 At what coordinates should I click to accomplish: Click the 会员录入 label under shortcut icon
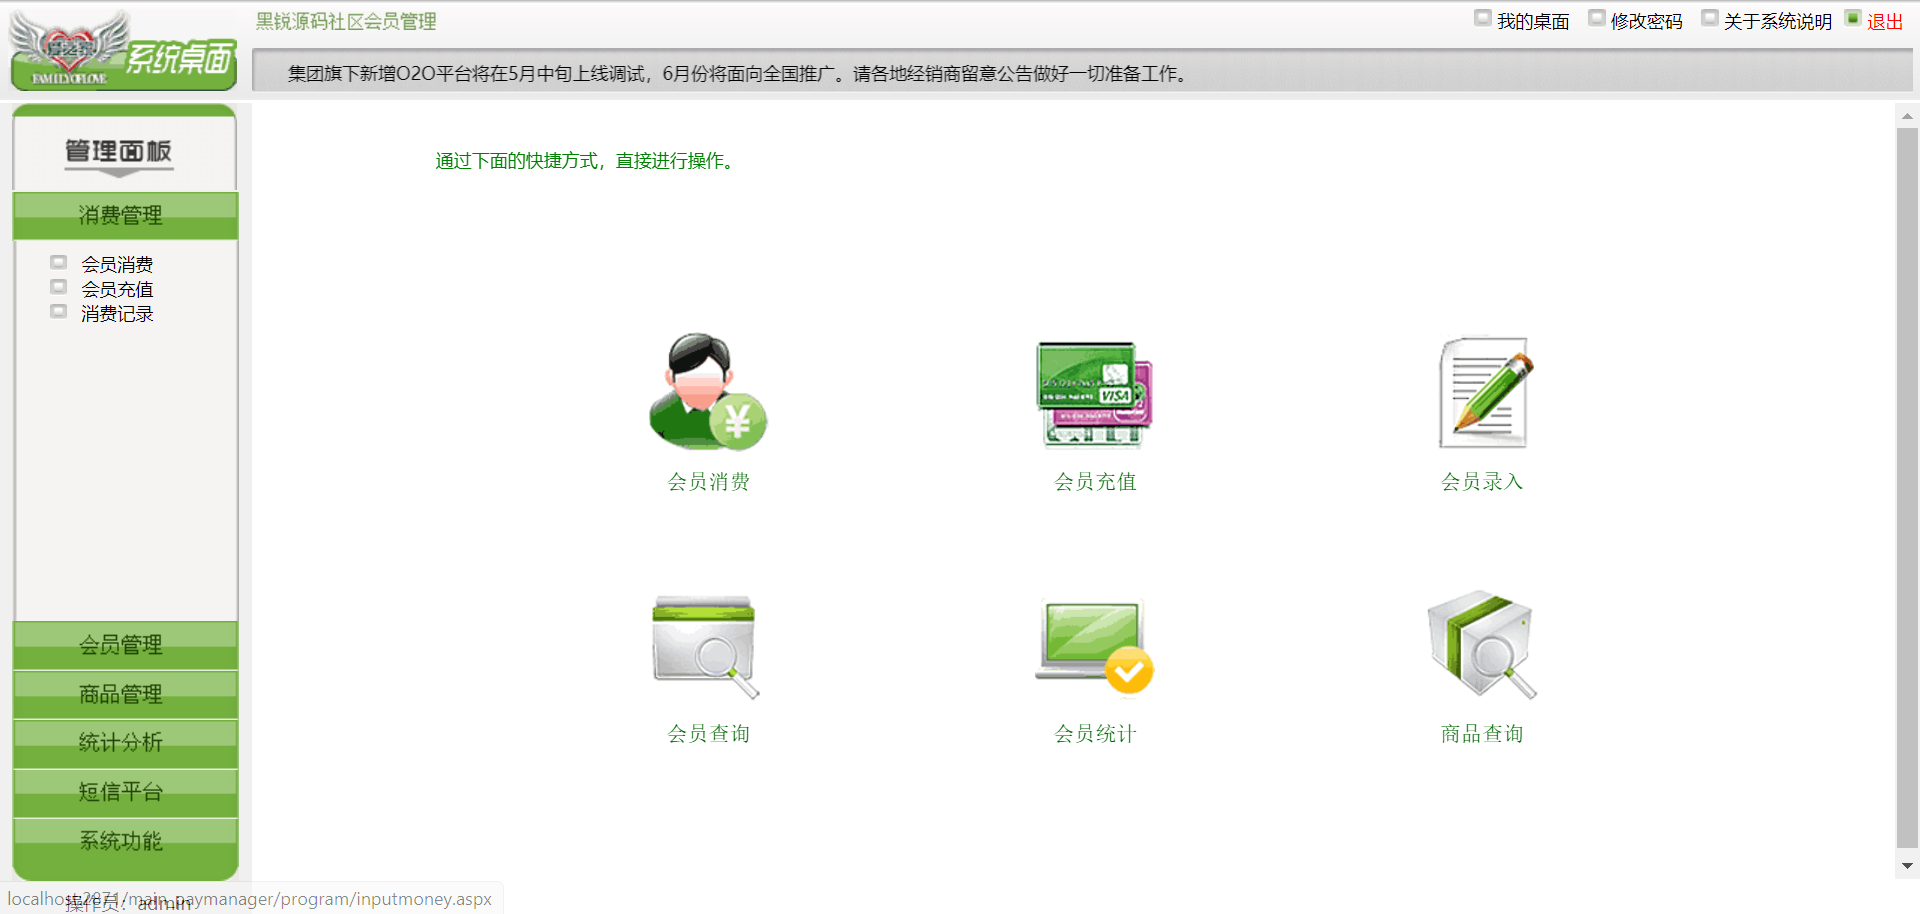coord(1482,481)
